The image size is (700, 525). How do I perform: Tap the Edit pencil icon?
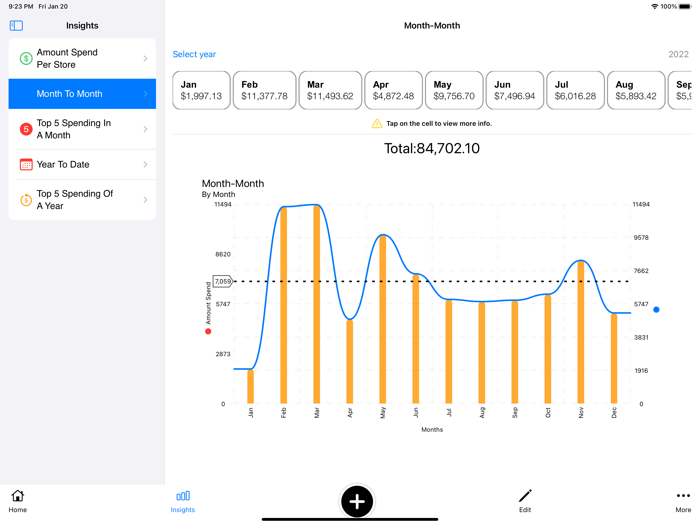[525, 496]
